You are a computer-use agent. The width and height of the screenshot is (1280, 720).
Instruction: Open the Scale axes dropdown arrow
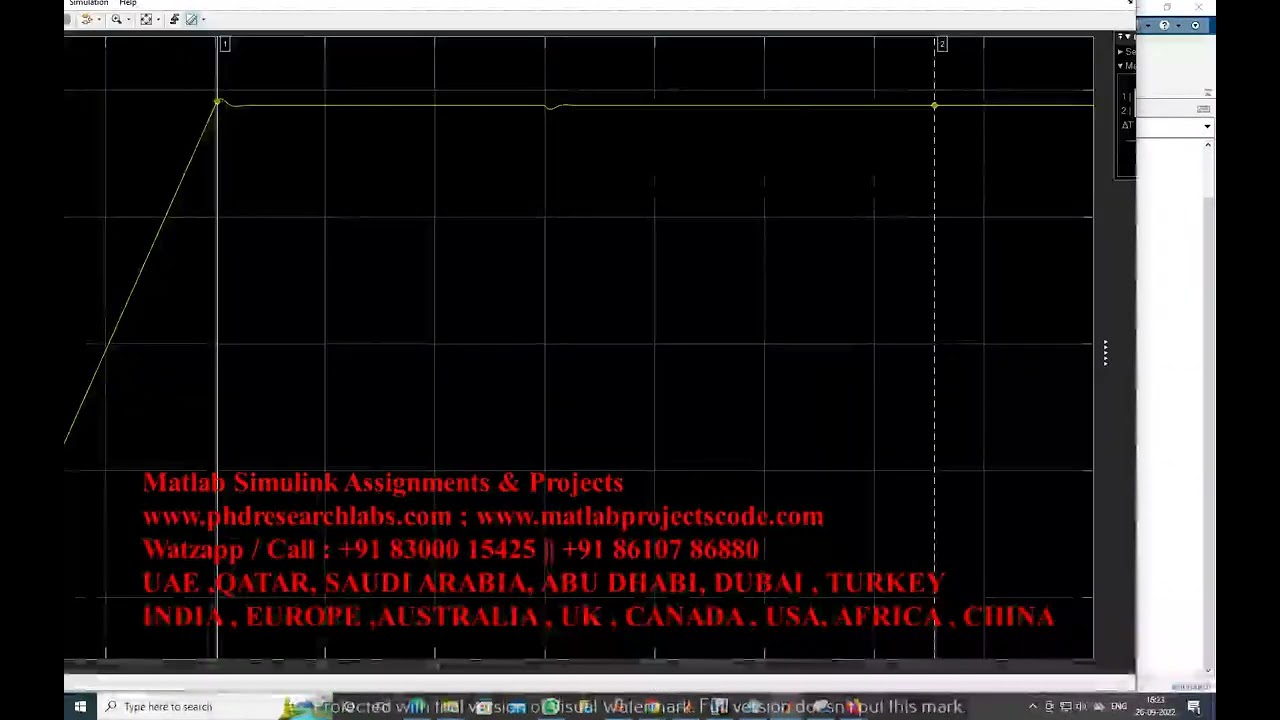coord(158,19)
